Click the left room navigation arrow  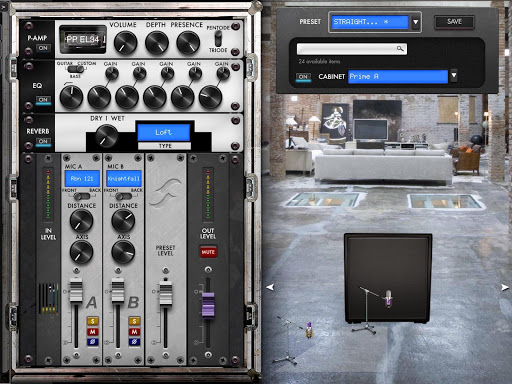click(x=270, y=287)
